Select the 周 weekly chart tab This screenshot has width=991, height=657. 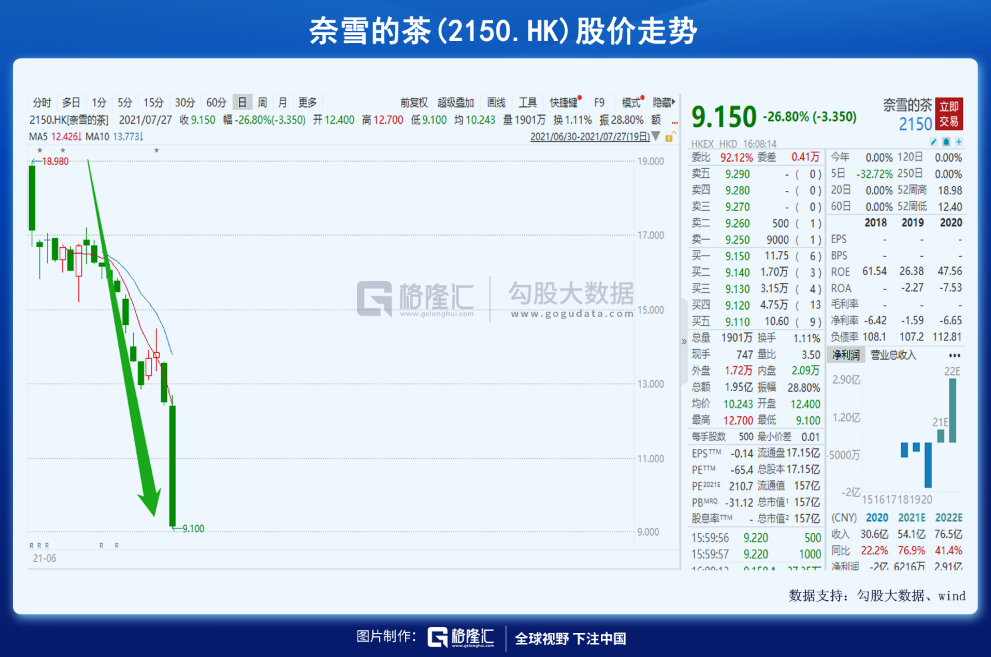tap(262, 102)
